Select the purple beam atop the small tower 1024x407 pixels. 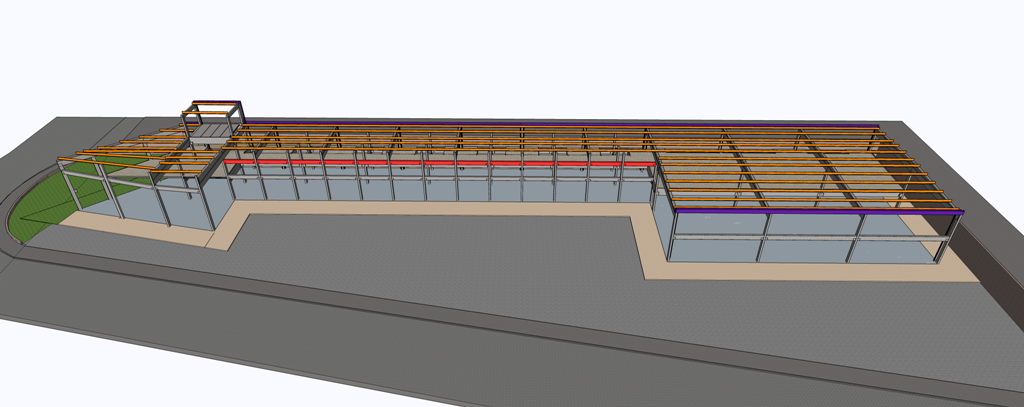tap(216, 102)
